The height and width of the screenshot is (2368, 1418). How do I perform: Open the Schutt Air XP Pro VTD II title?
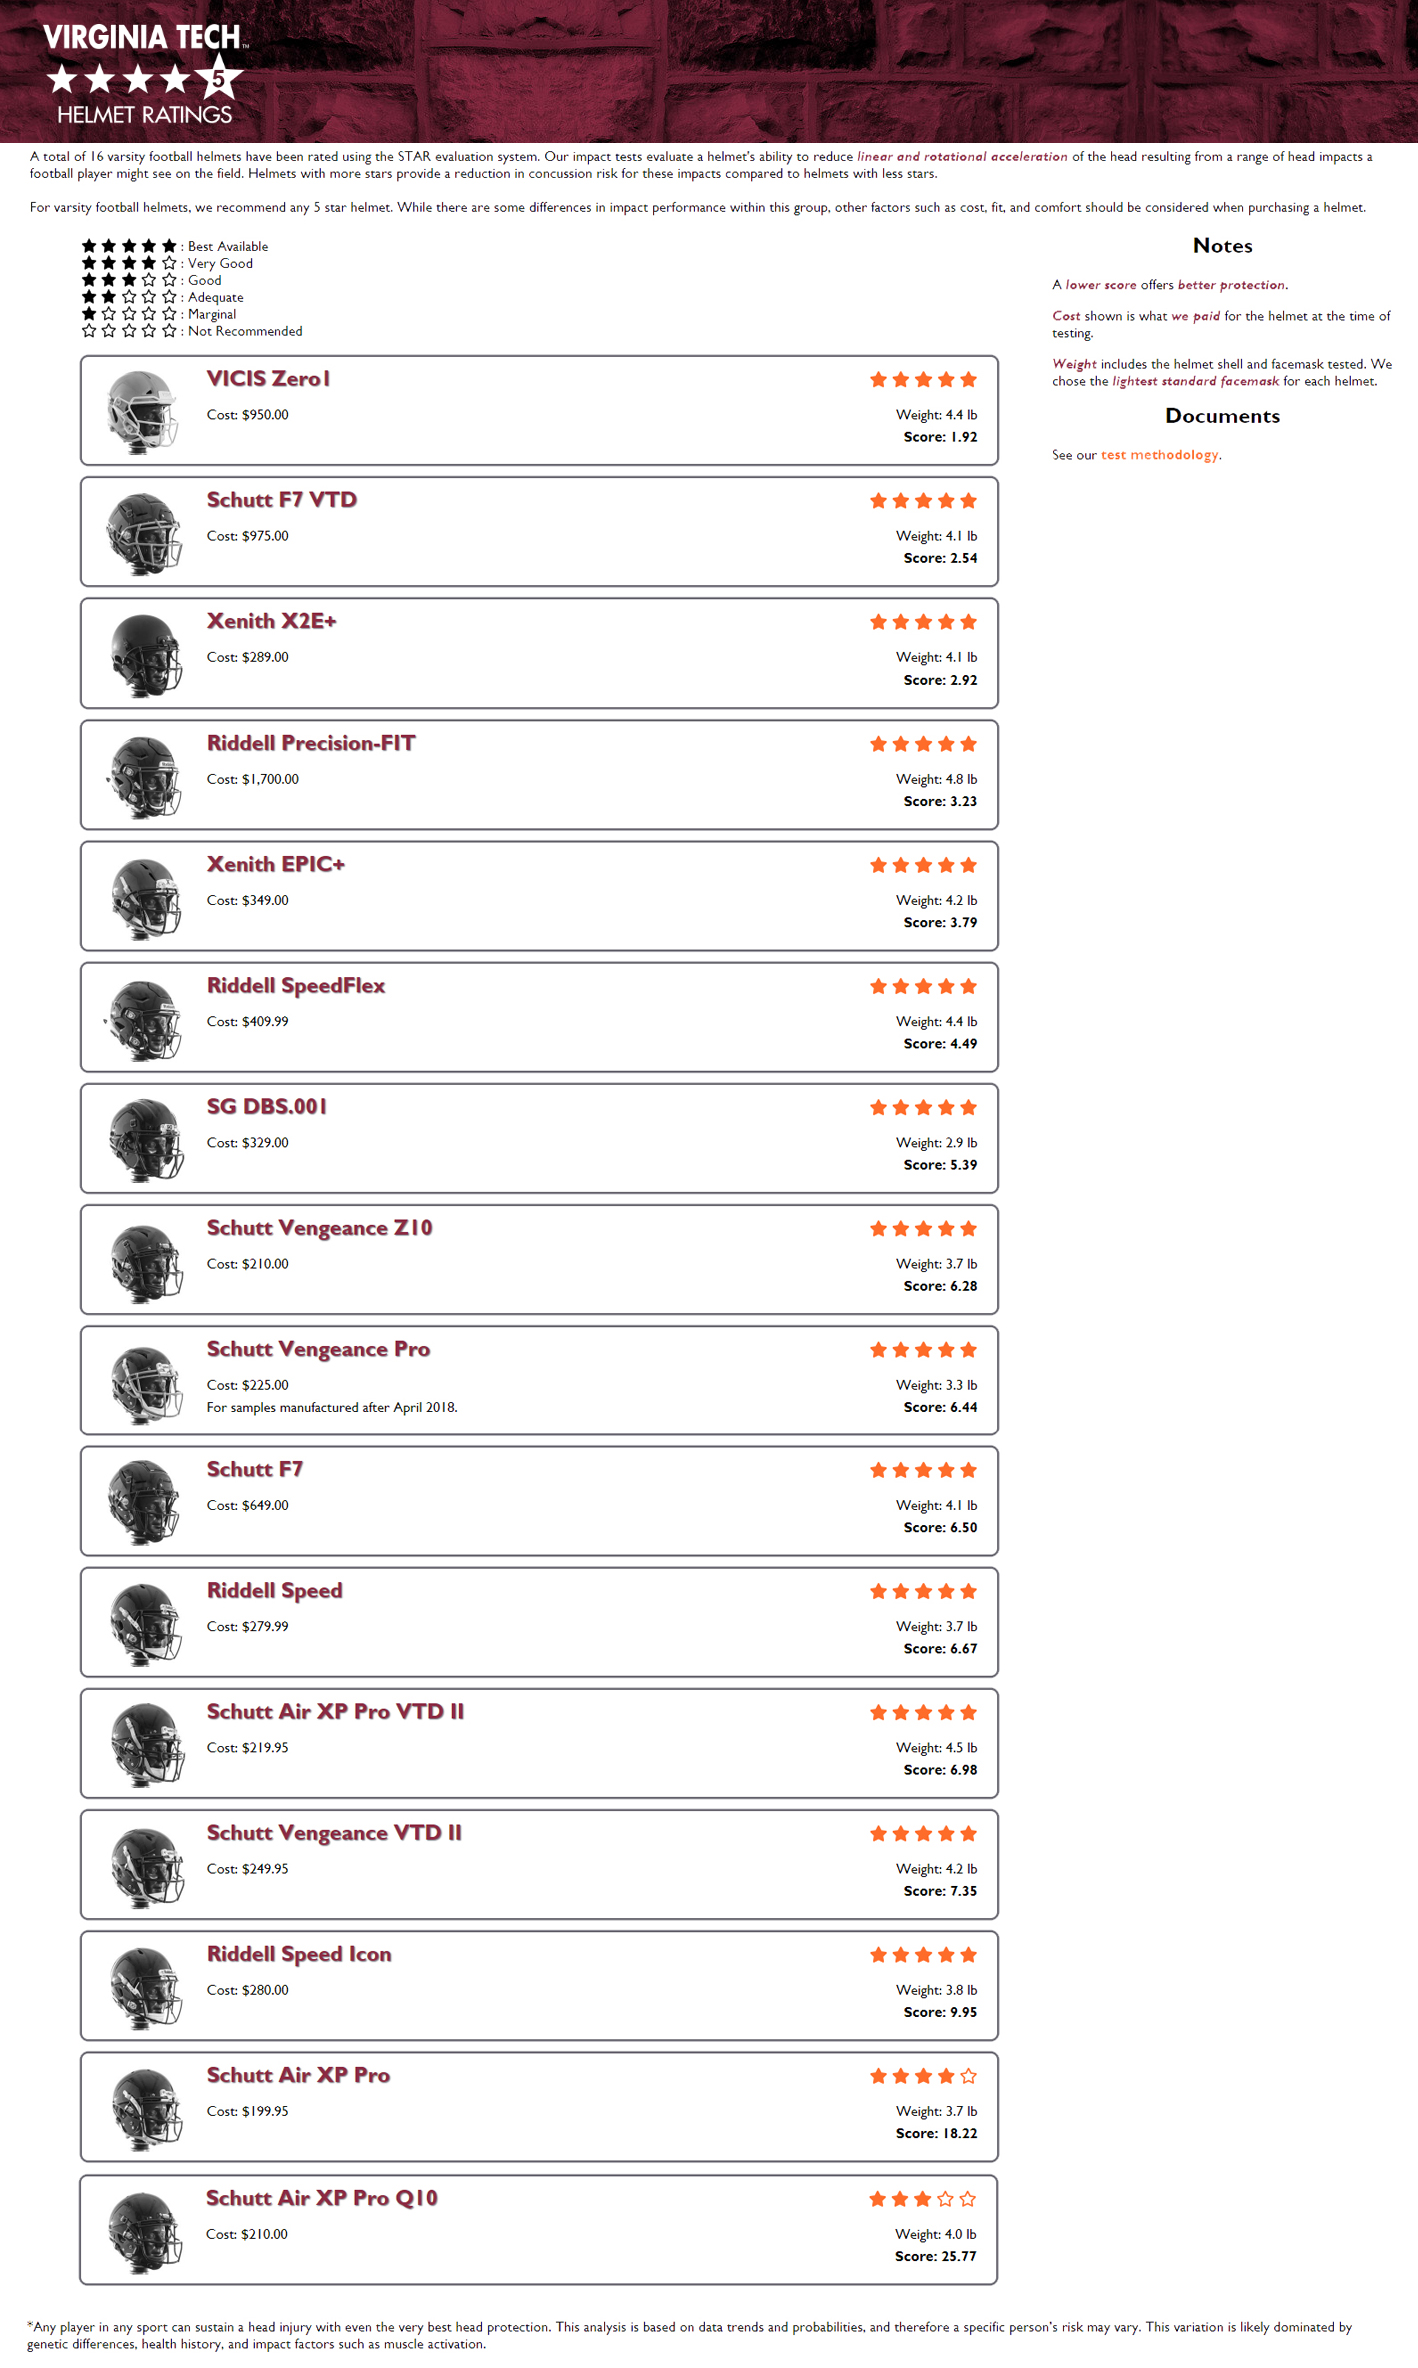tap(335, 1712)
